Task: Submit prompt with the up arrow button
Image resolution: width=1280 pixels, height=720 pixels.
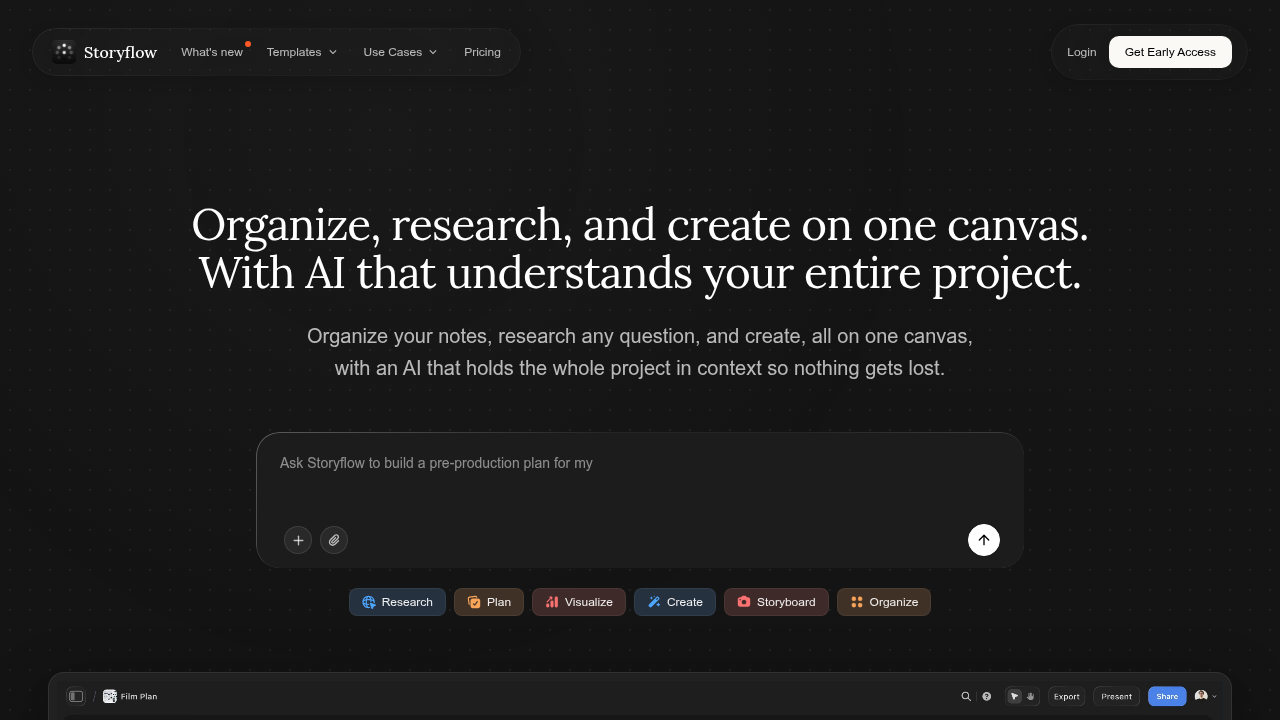Action: coord(984,540)
